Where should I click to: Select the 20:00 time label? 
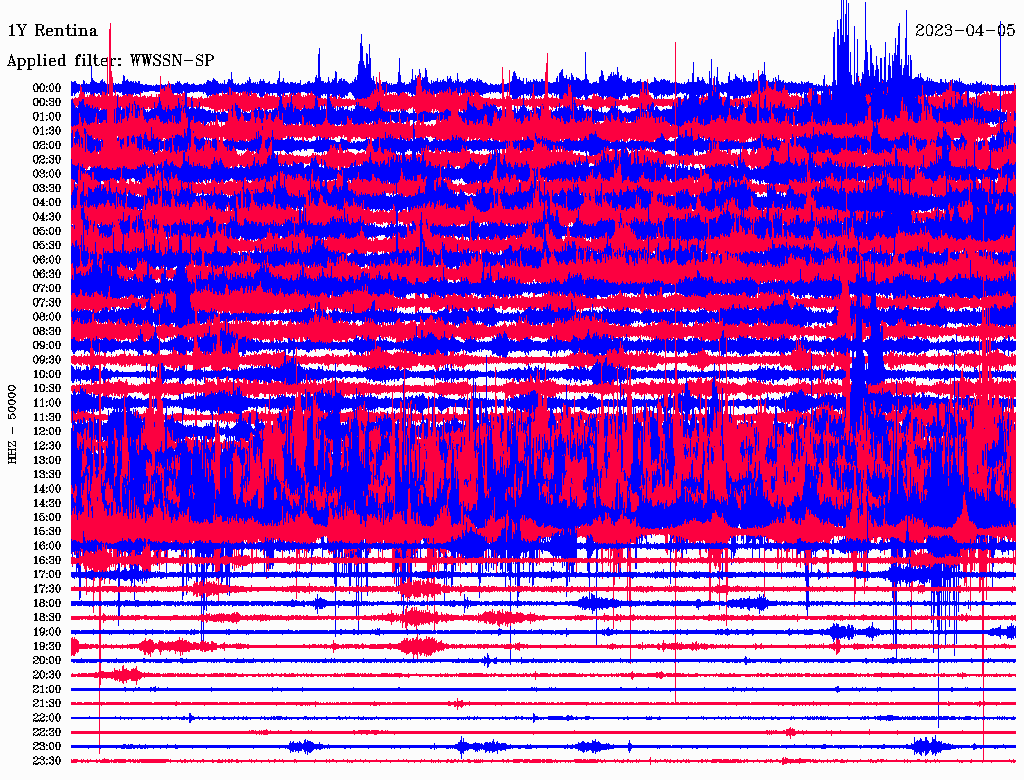(x=47, y=660)
